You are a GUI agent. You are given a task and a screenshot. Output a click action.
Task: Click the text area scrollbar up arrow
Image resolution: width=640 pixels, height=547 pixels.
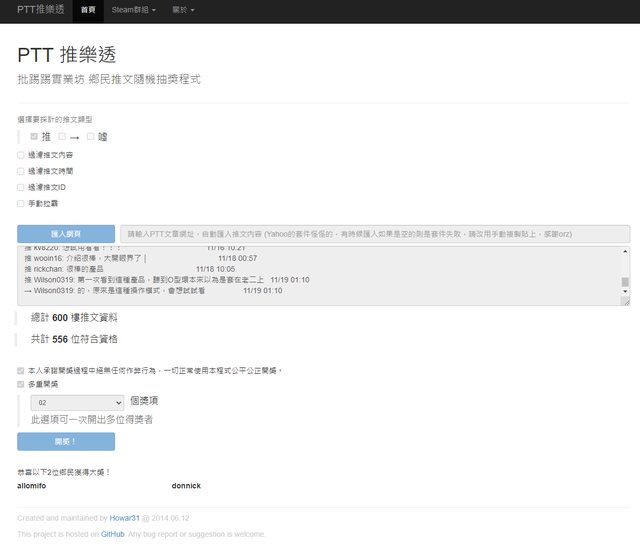pyautogui.click(x=625, y=251)
